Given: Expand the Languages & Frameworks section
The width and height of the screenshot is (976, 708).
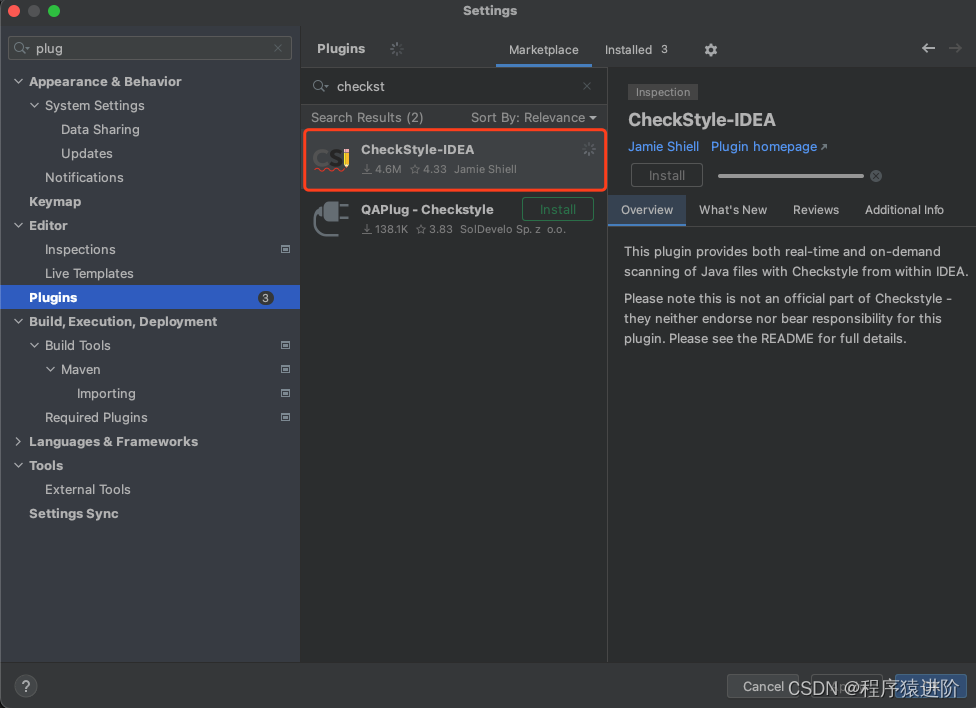Looking at the screenshot, I should (16, 441).
